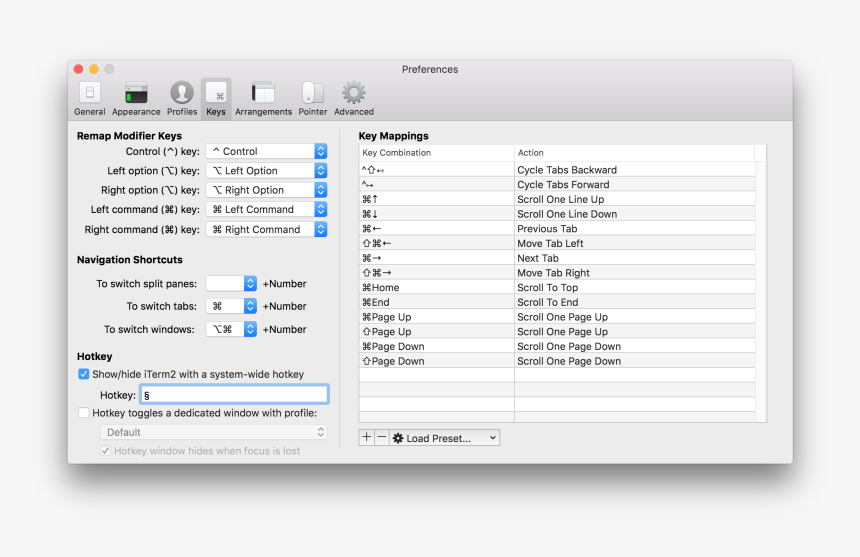Open the Profiles preferences icon
Viewport: 860px width, 557px height.
pos(182,98)
